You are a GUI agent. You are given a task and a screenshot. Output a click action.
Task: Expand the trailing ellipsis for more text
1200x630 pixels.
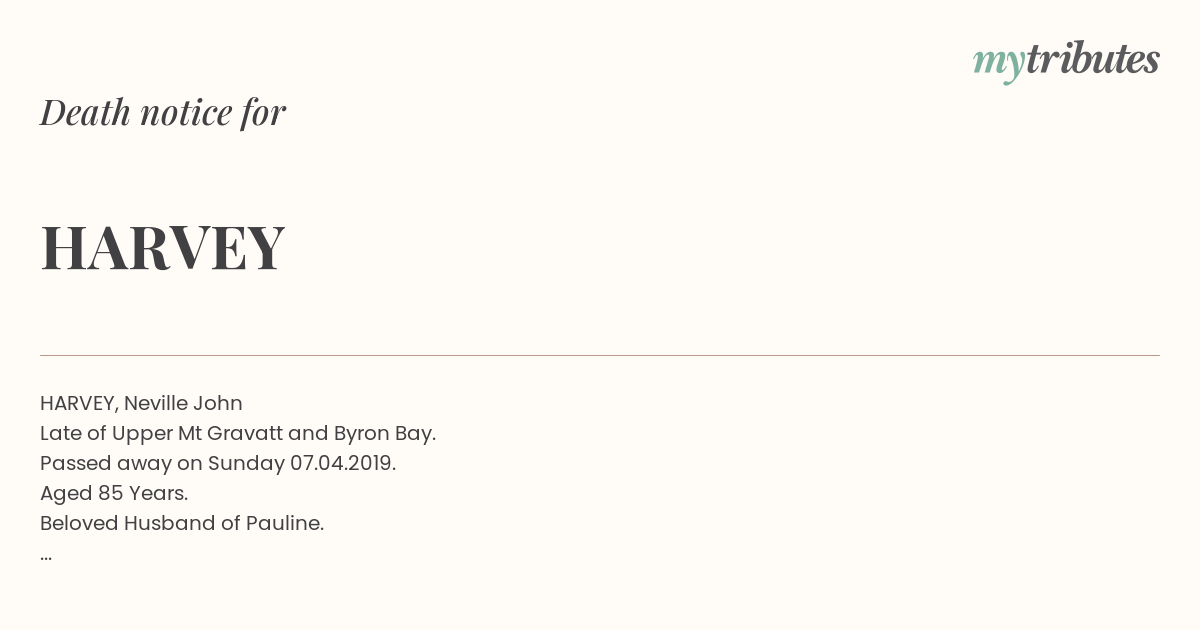pos(46,556)
